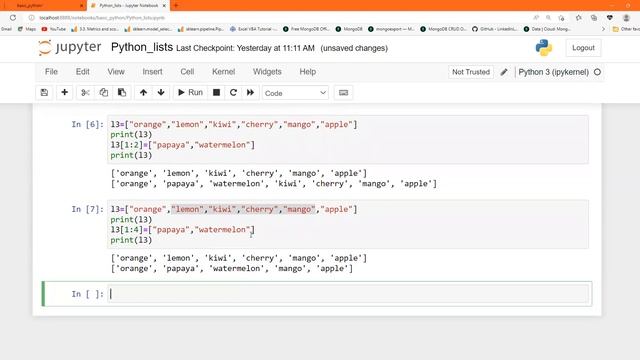Open the cell type Code dropdown

pos(296,93)
